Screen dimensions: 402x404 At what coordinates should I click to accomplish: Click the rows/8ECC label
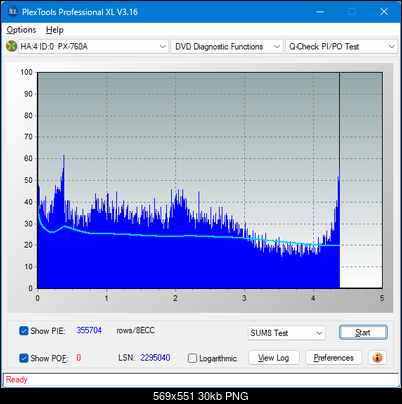[135, 330]
